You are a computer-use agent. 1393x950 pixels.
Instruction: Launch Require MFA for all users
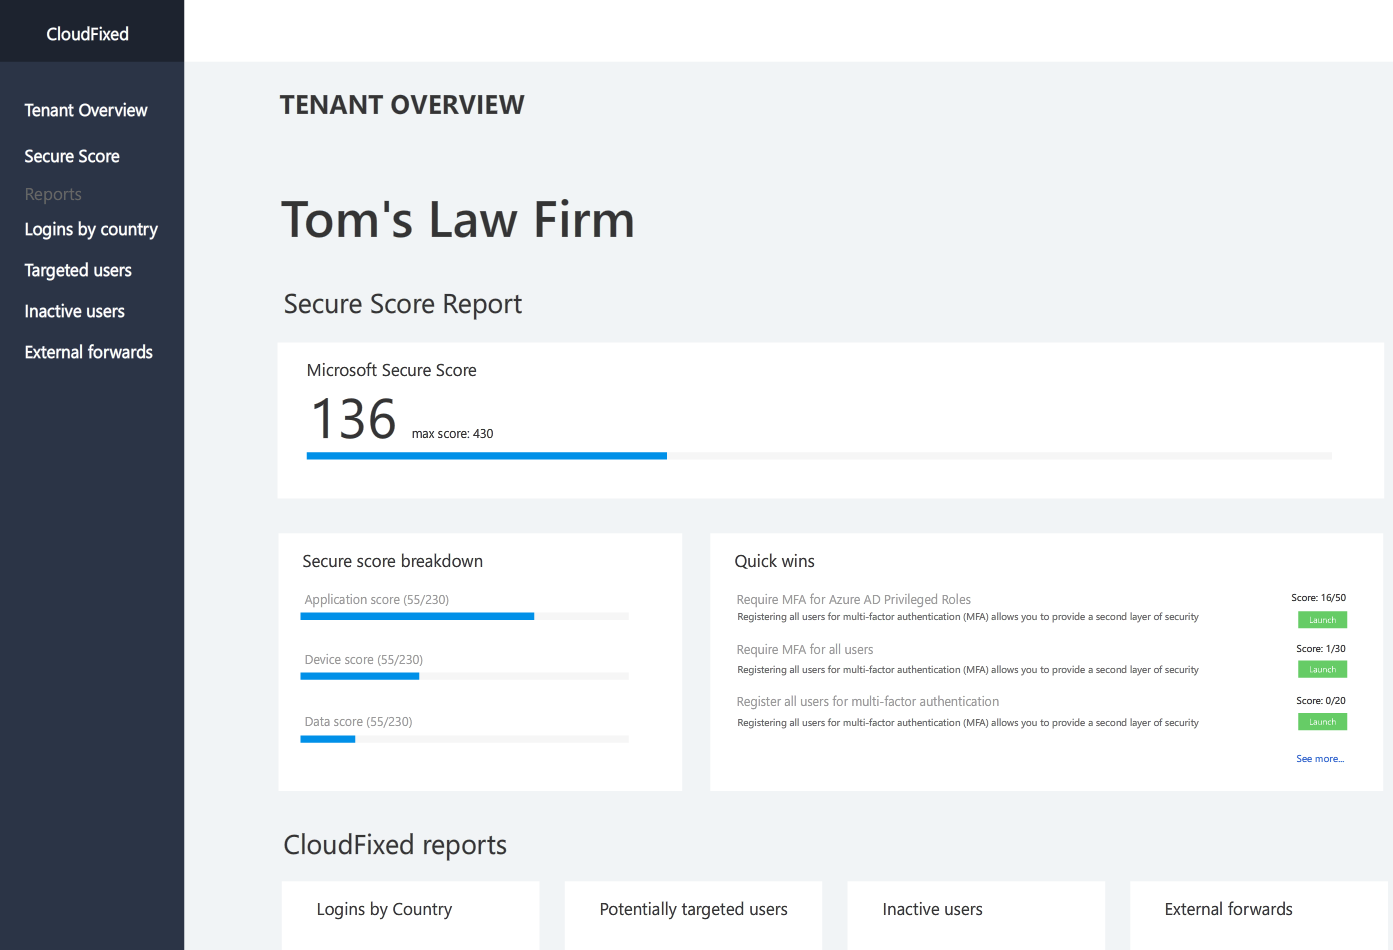1322,670
